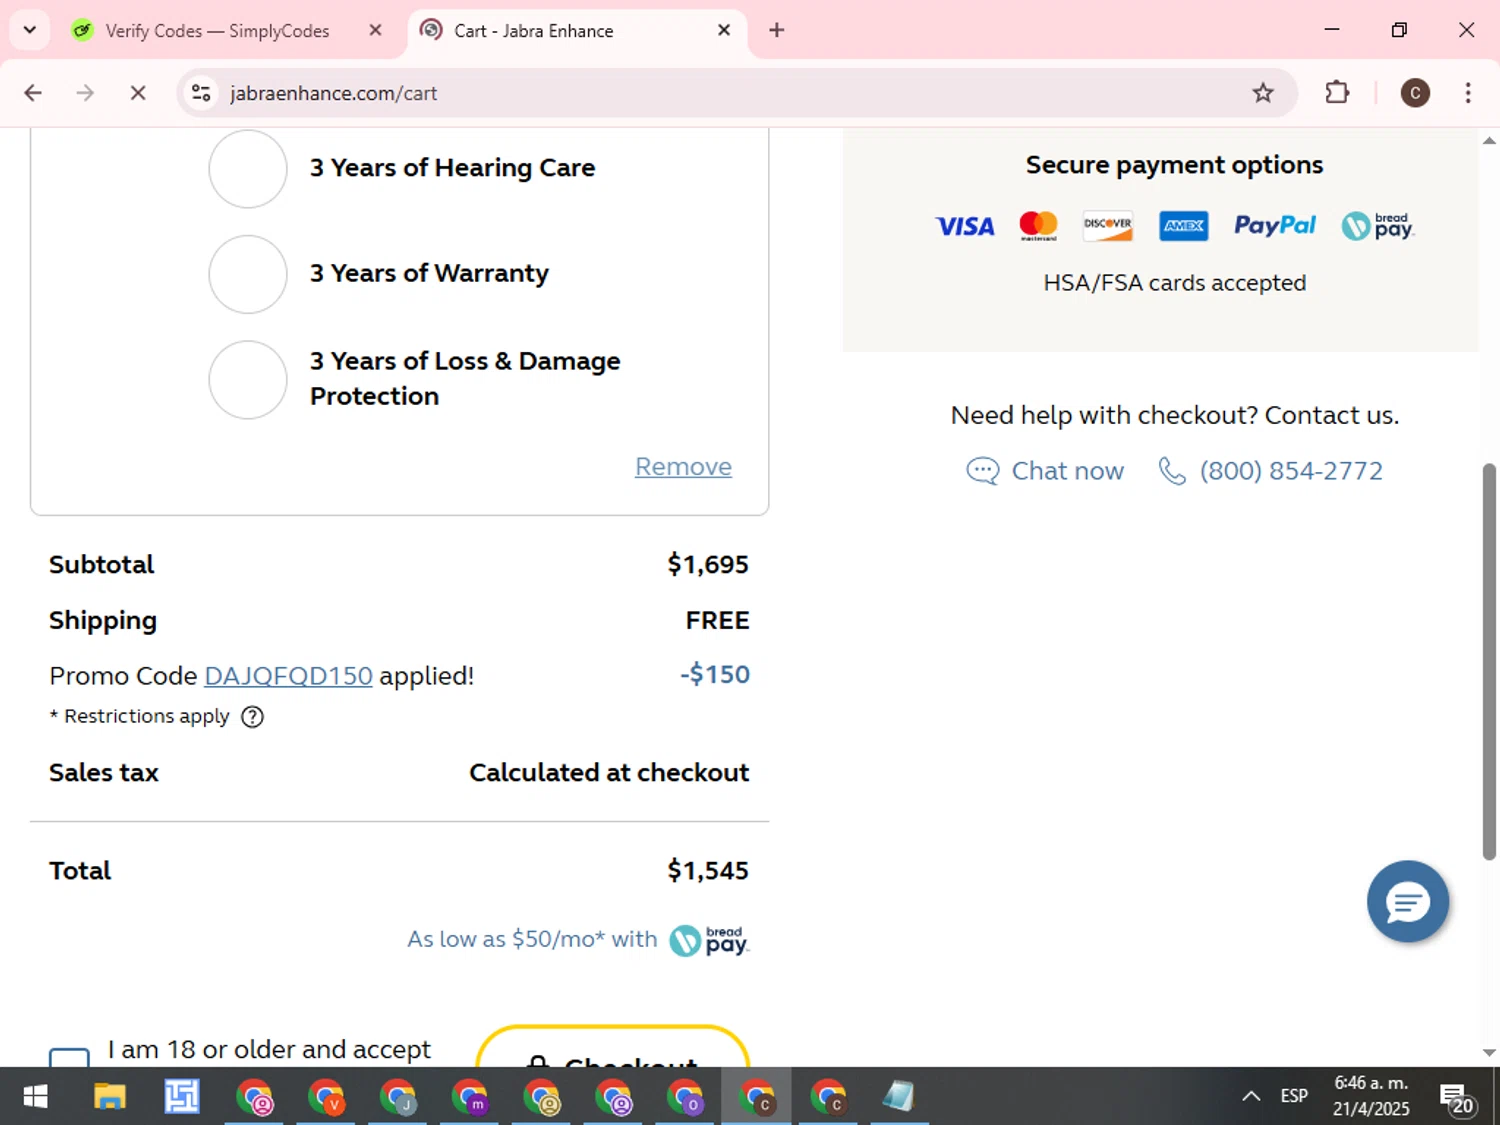This screenshot has height=1125, width=1500.
Task: Click the page vertical scrollbar thumb
Action: 1490,661
